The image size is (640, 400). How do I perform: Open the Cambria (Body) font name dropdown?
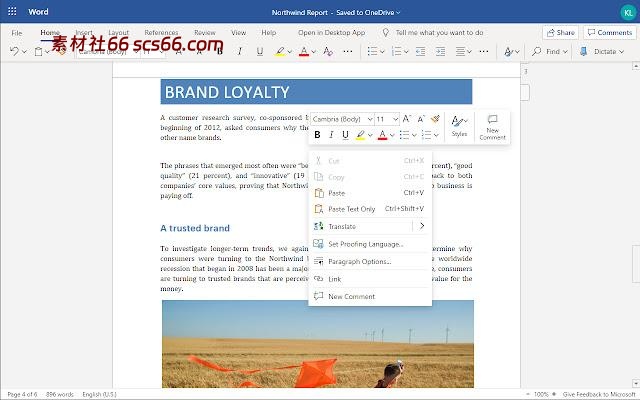point(340,119)
